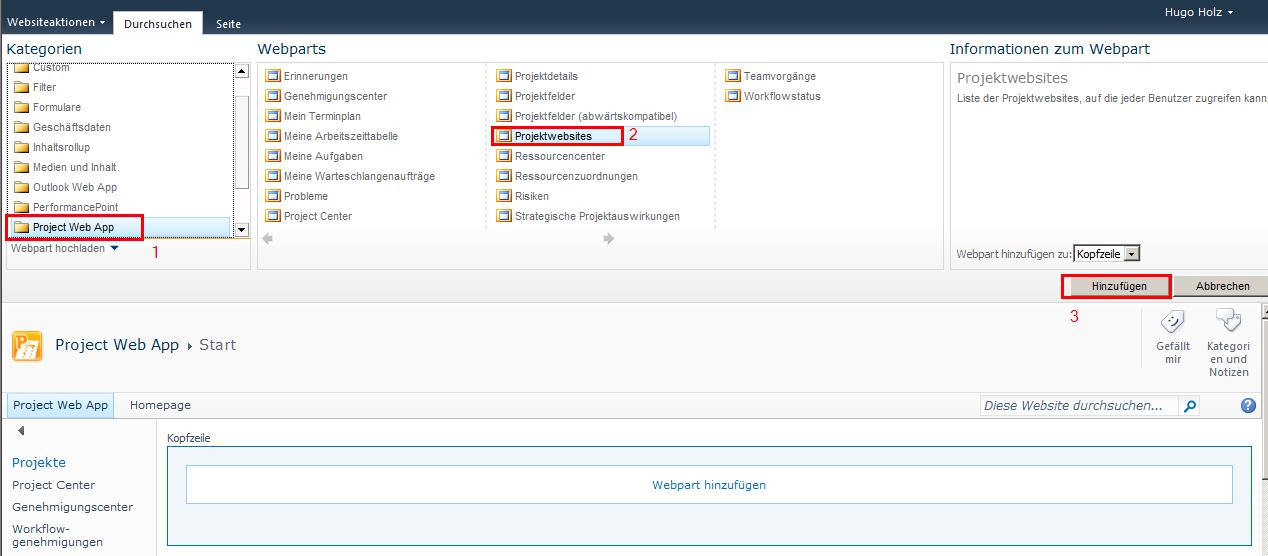The height and width of the screenshot is (556, 1268).
Task: Open Kategorien und Notizen
Action: 1228,343
